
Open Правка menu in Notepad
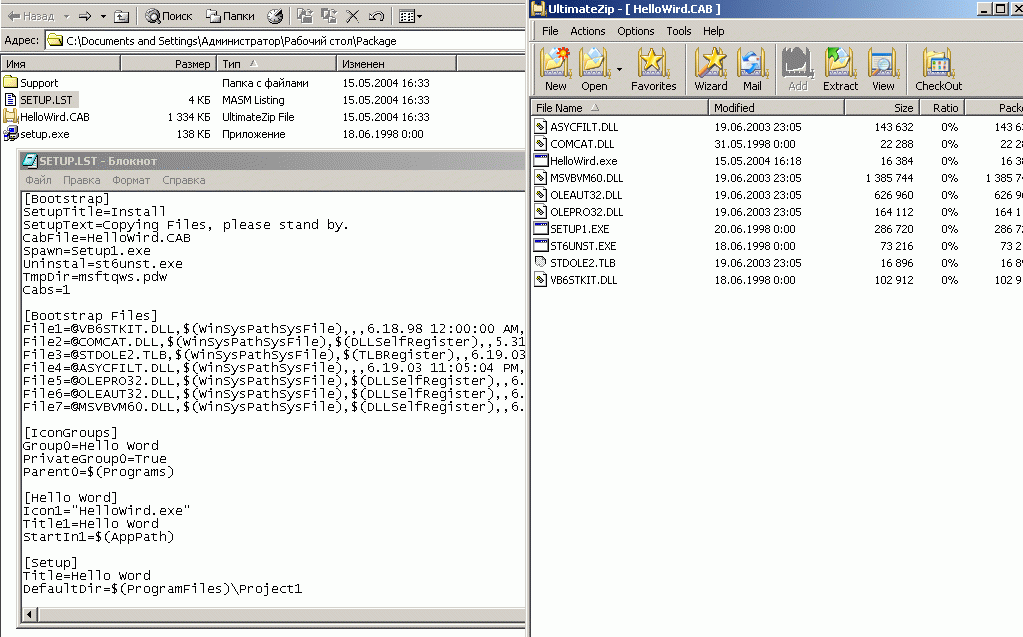coord(82,180)
